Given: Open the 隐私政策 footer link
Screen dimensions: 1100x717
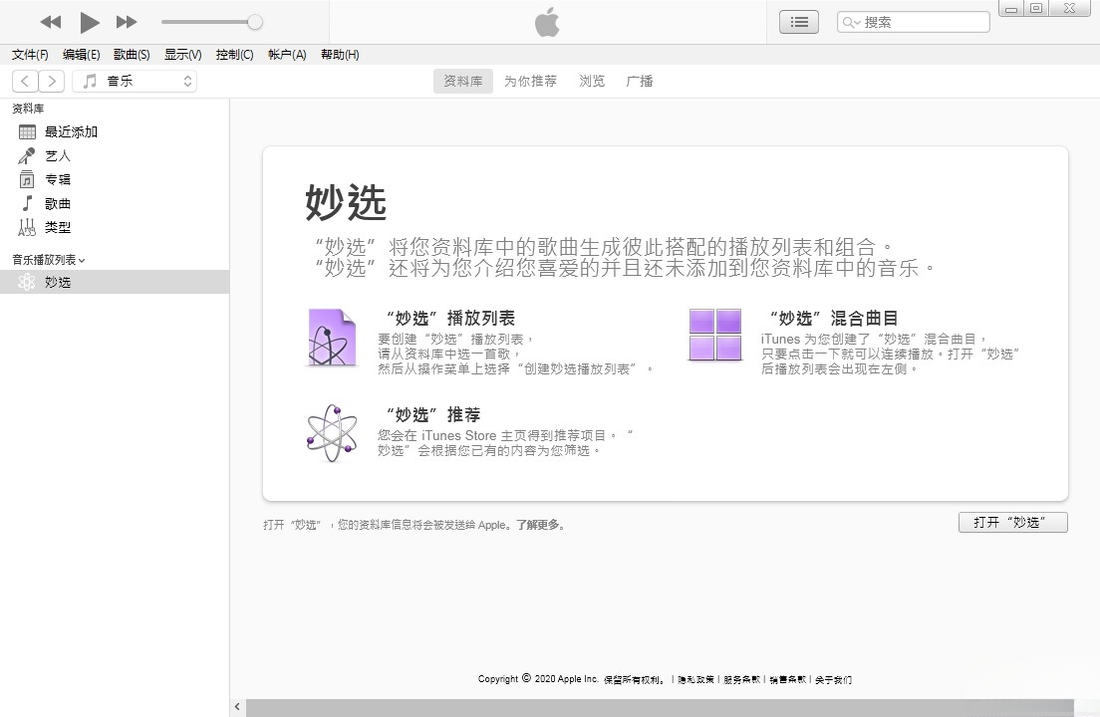Looking at the screenshot, I should (696, 680).
